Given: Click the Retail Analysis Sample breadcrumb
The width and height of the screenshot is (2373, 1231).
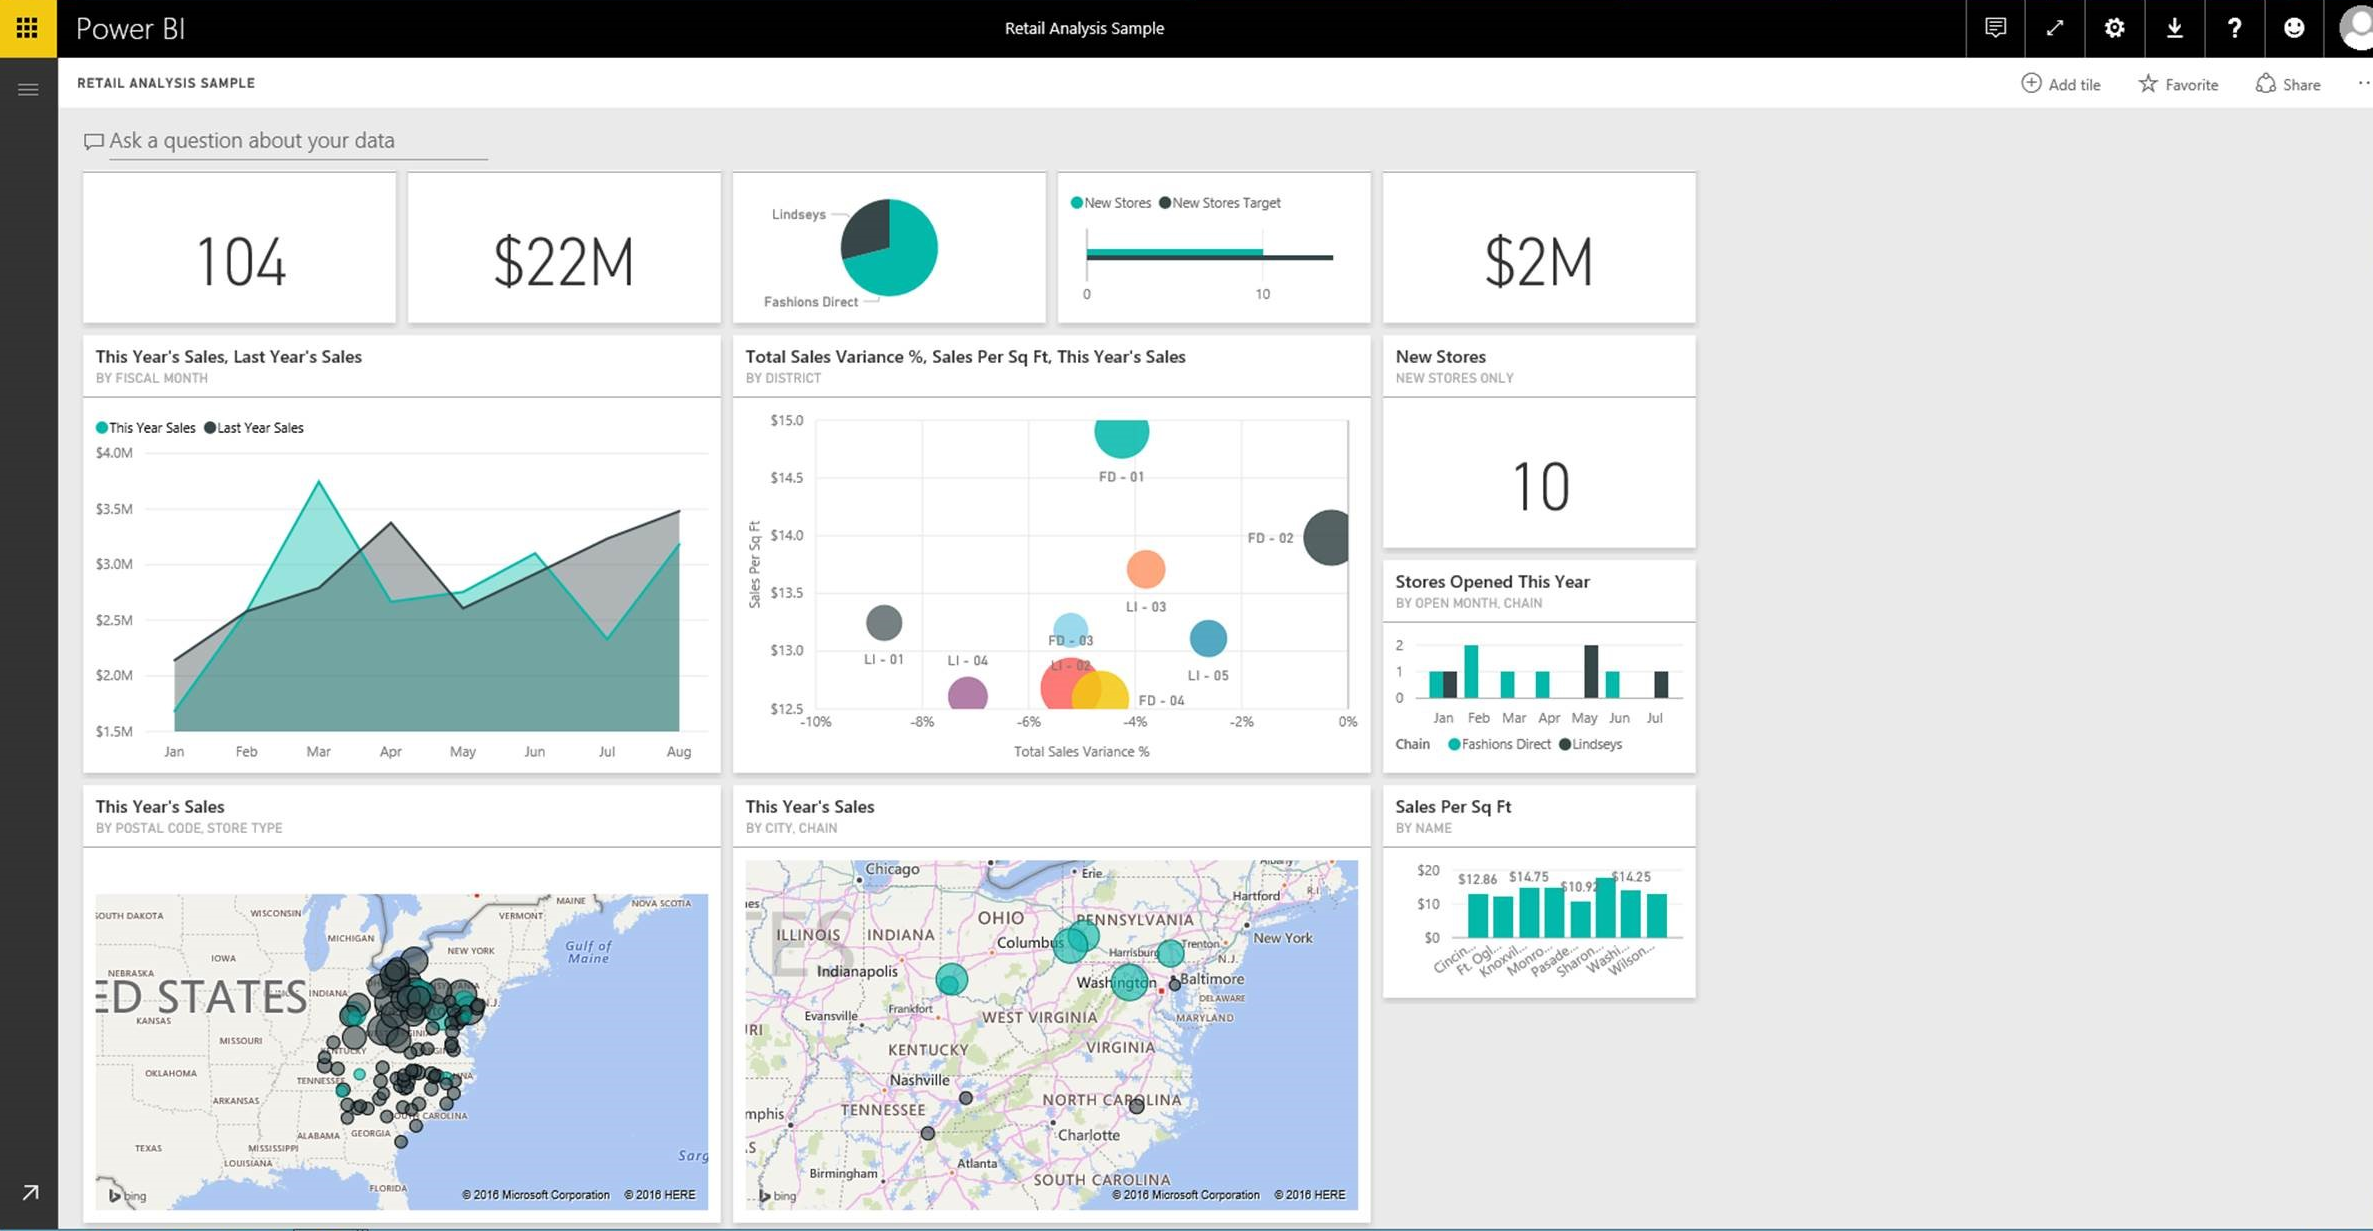Looking at the screenshot, I should [x=166, y=83].
